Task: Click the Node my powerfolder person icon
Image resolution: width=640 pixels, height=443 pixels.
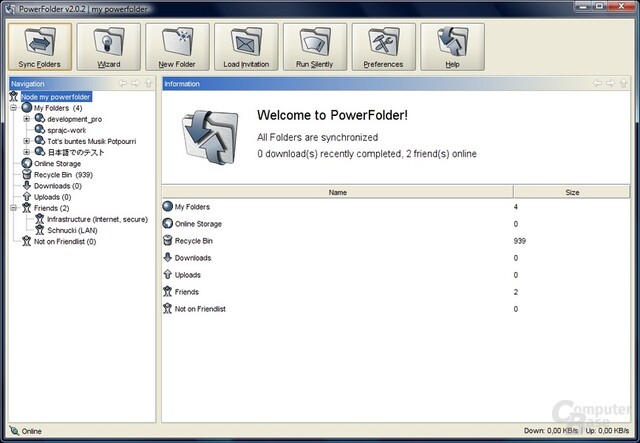Action: [14, 97]
